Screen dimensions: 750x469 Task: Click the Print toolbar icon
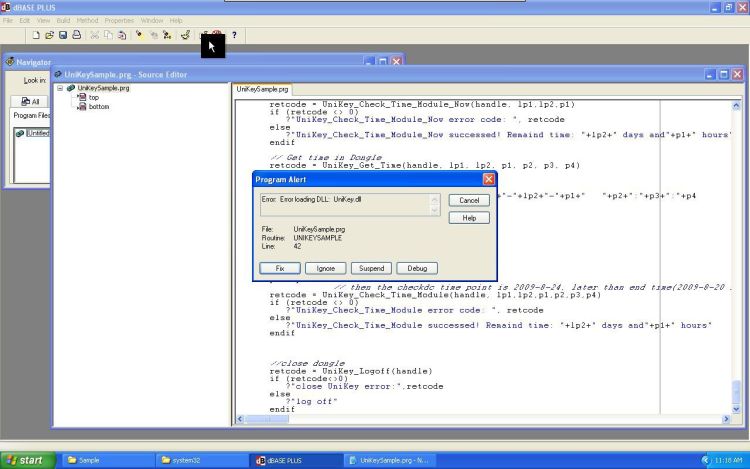click(77, 35)
